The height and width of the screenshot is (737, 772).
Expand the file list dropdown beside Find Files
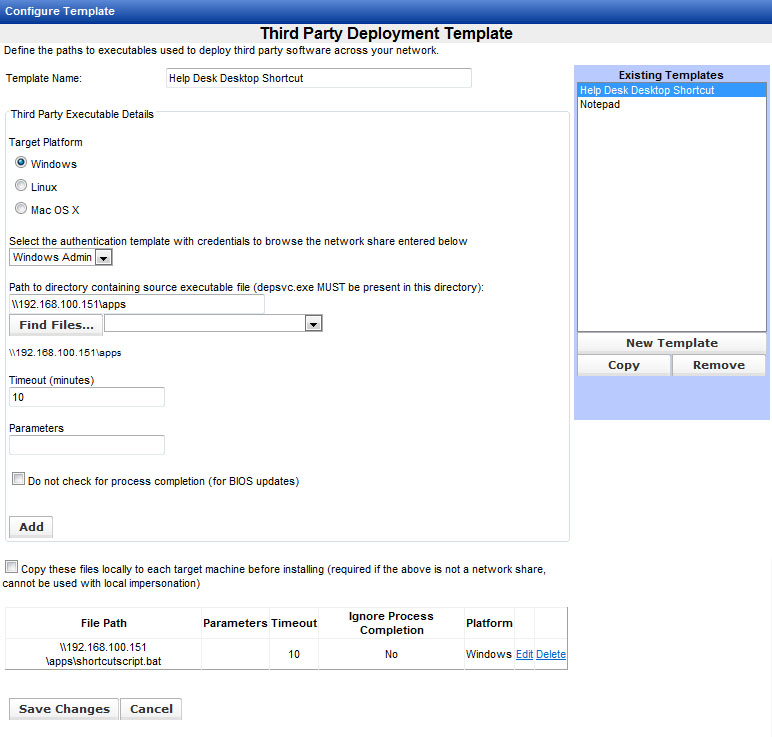(313, 324)
